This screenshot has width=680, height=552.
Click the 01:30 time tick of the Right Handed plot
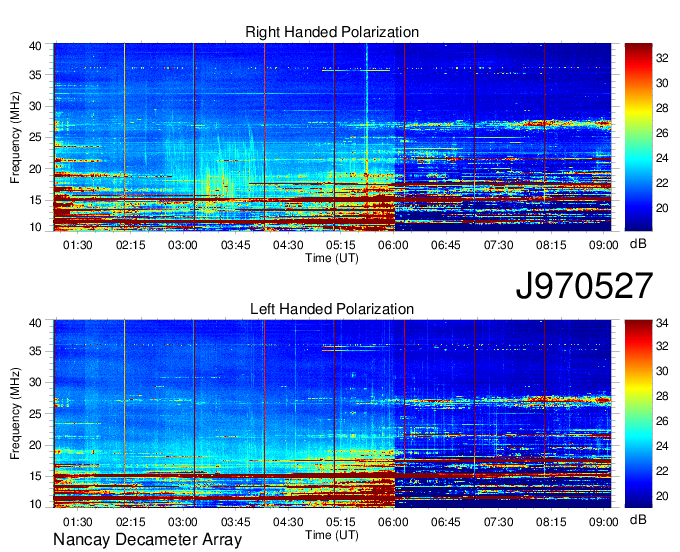tap(78, 245)
